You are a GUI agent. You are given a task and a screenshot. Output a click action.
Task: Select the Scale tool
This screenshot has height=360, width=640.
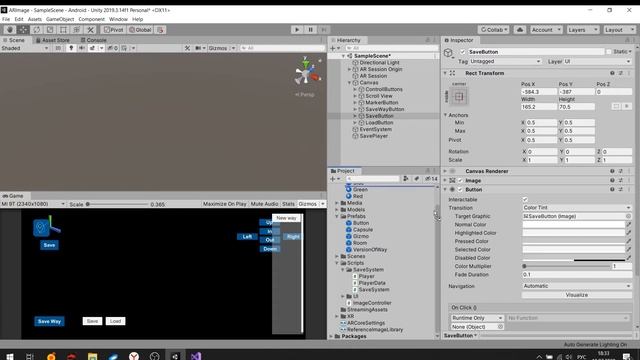(50, 30)
